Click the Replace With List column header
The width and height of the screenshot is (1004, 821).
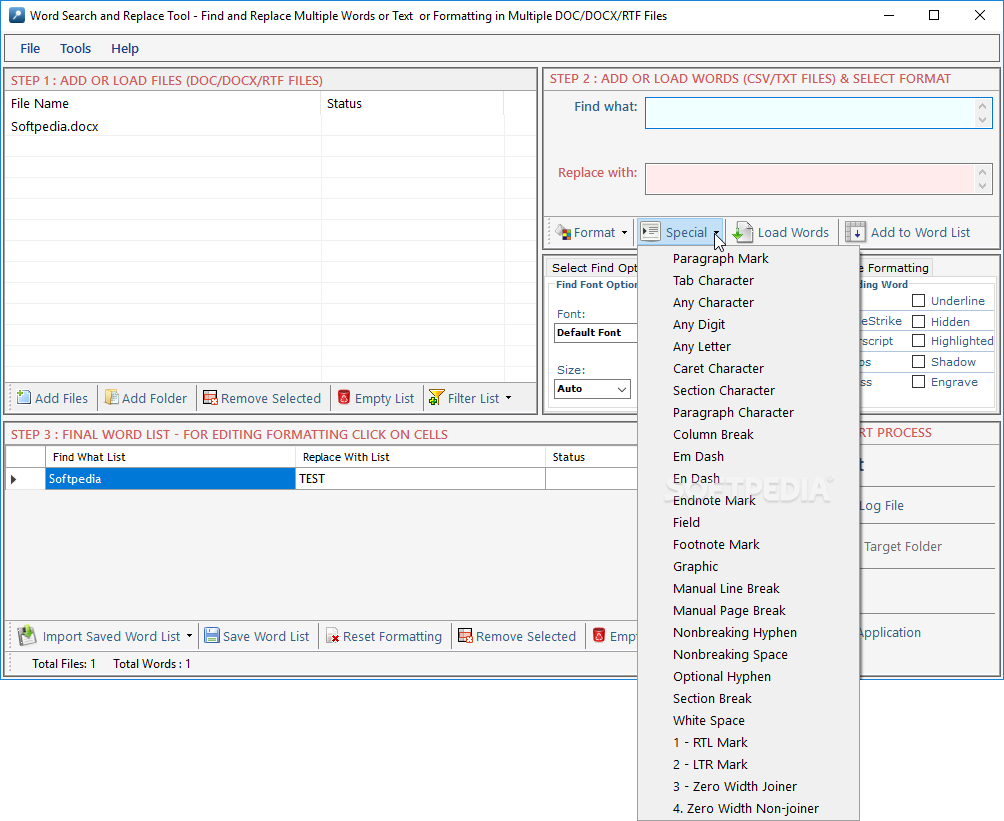(420, 457)
